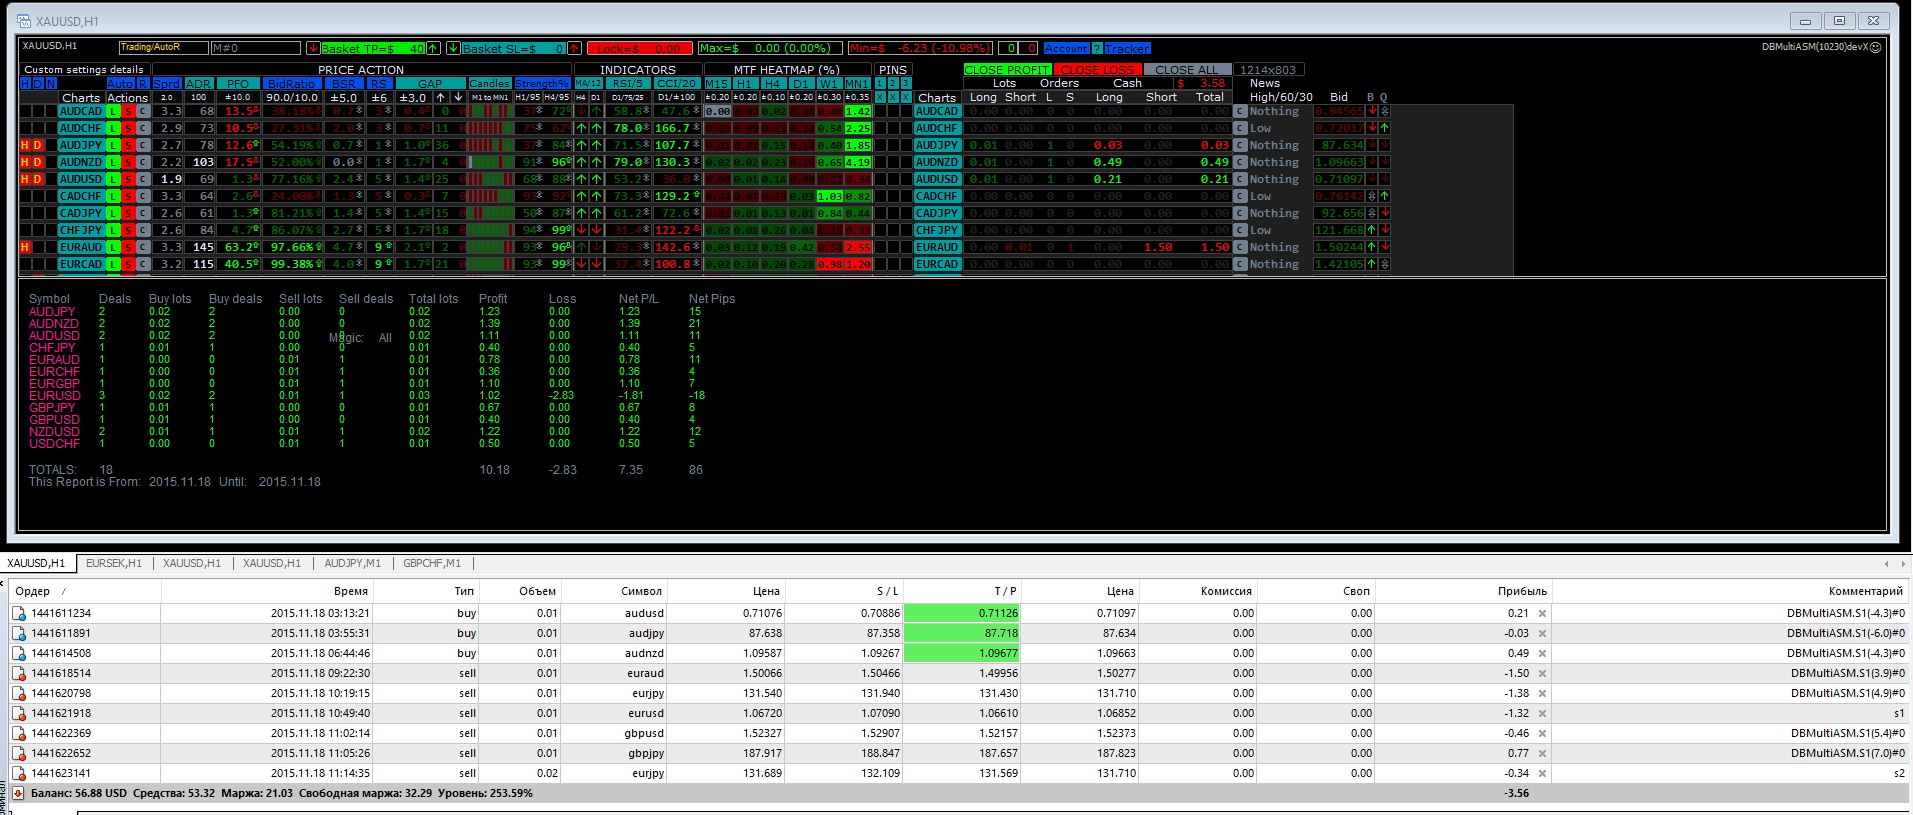
Task: Click the red up arrow after Basket SL
Action: (574, 48)
